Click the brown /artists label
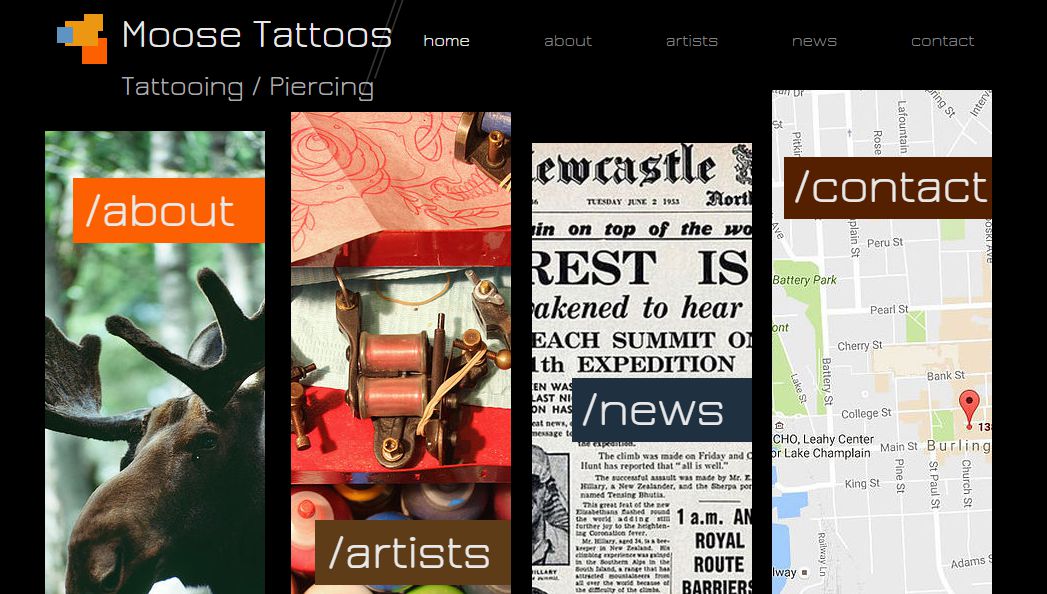The height and width of the screenshot is (594, 1047). (413, 552)
